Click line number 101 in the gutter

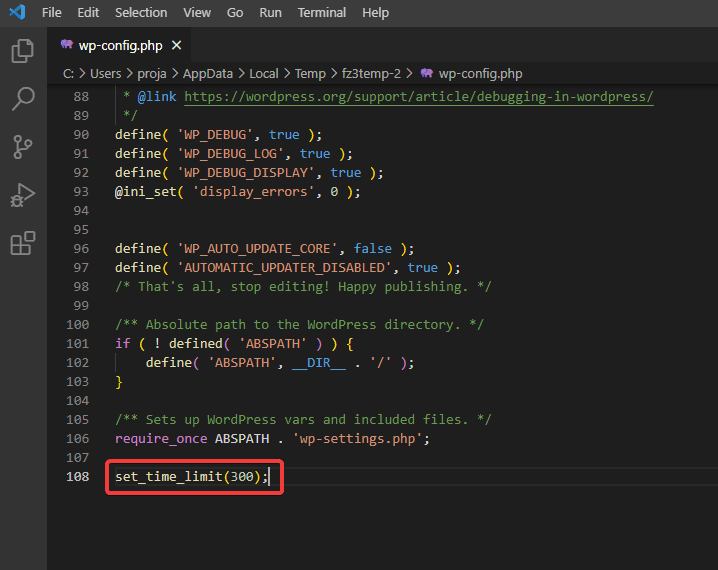(x=77, y=343)
